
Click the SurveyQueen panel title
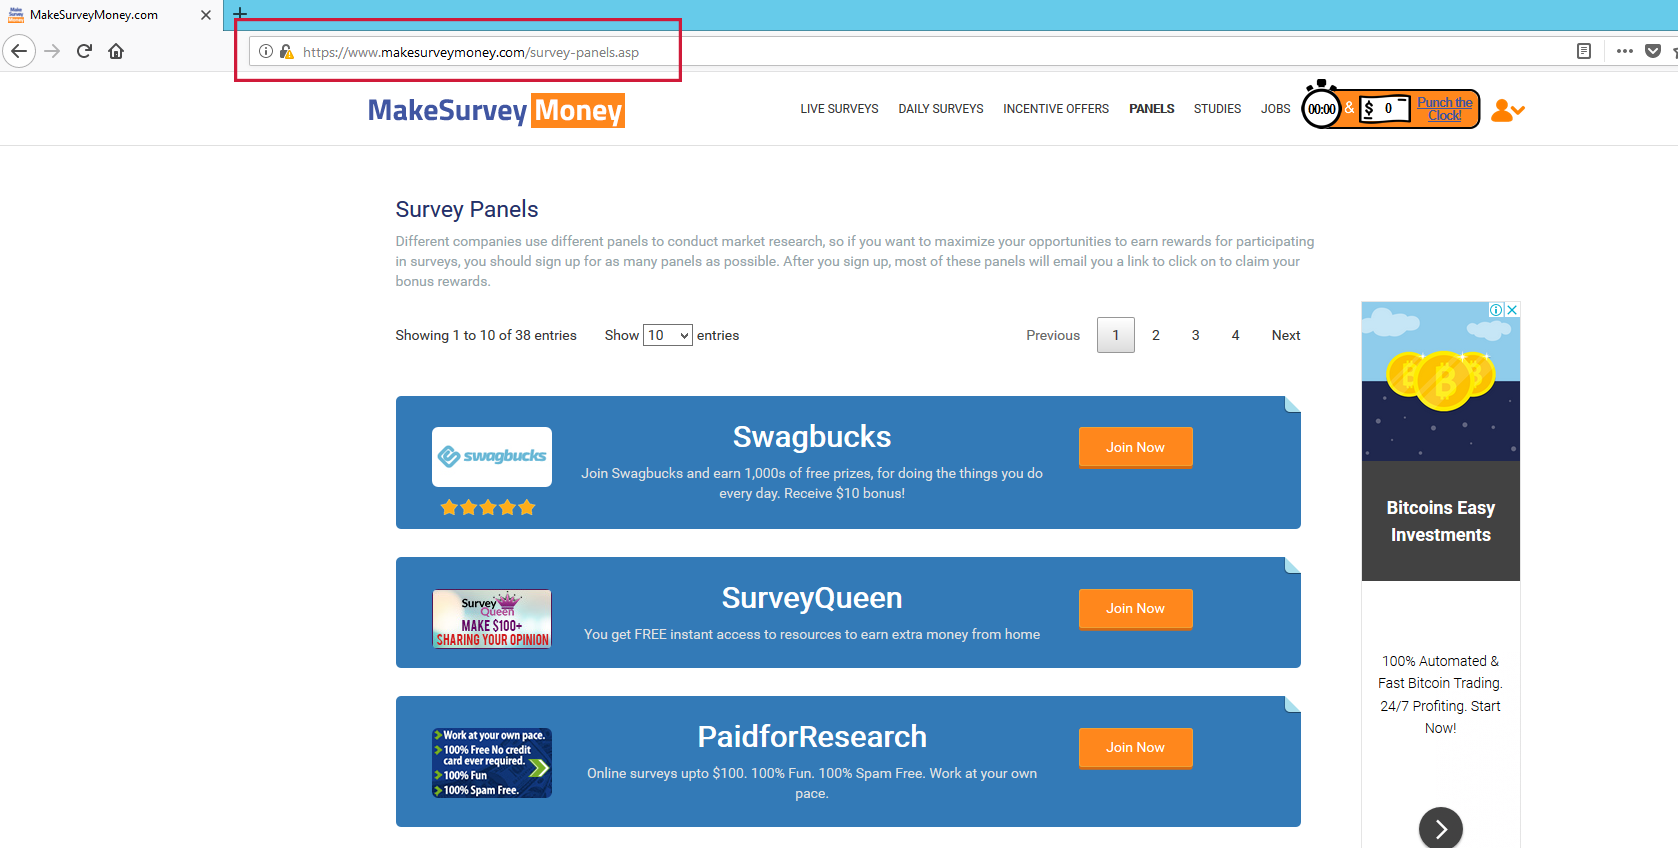pos(812,598)
